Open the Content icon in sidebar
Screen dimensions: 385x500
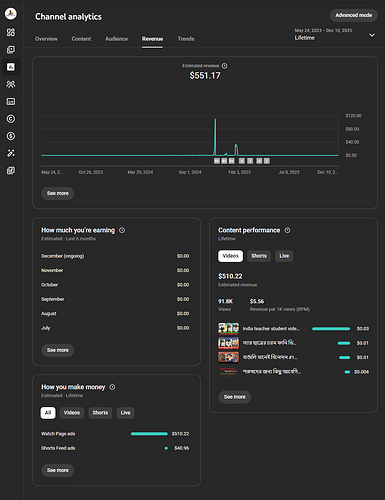[x=11, y=50]
